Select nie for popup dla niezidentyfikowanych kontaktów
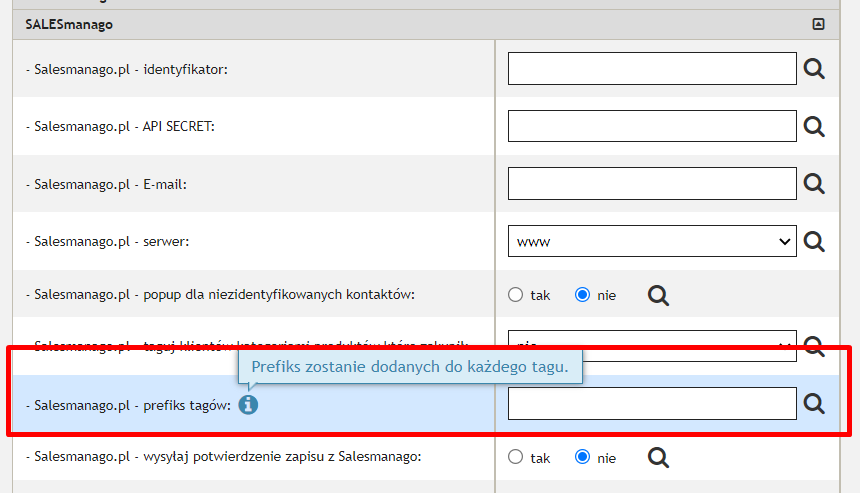This screenshot has width=860, height=493. (582, 295)
